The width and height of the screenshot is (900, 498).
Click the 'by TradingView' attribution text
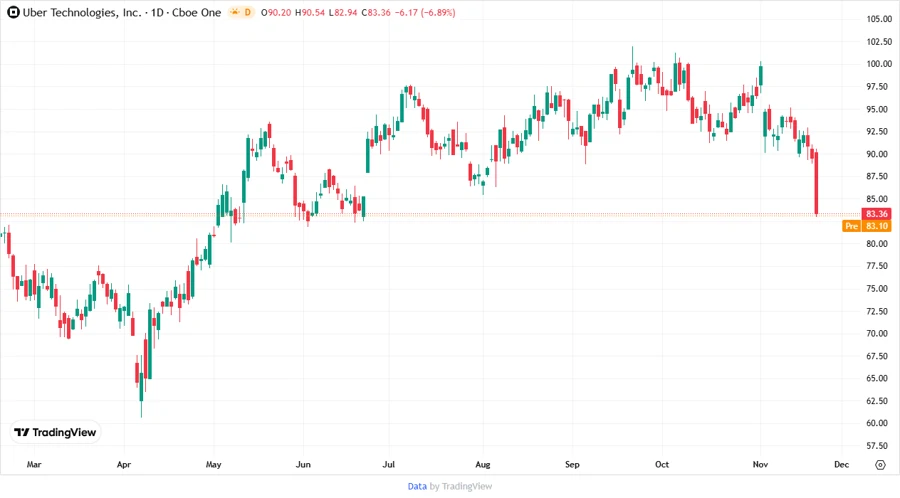pos(461,487)
